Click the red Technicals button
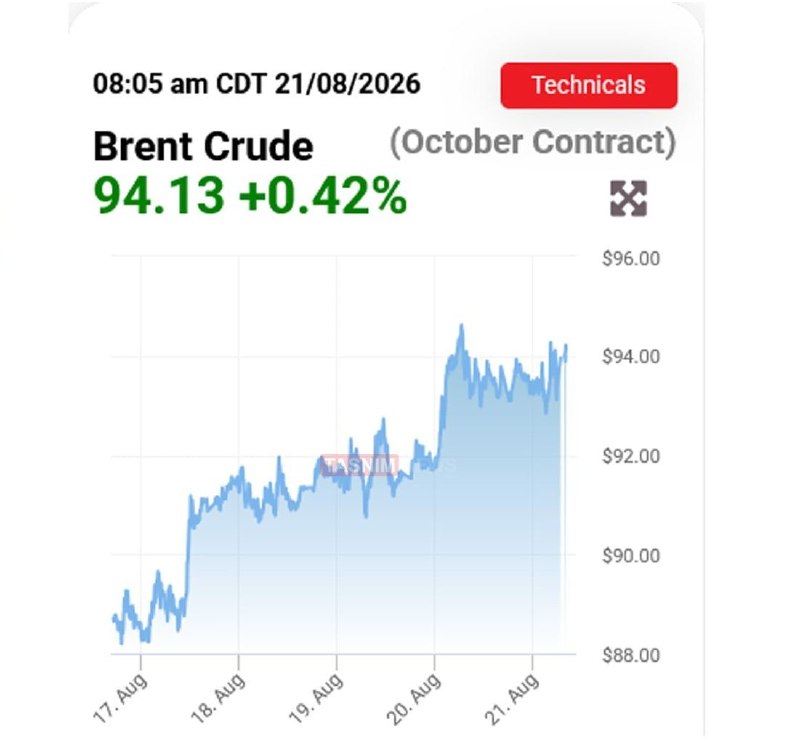The width and height of the screenshot is (800, 741). (x=589, y=85)
